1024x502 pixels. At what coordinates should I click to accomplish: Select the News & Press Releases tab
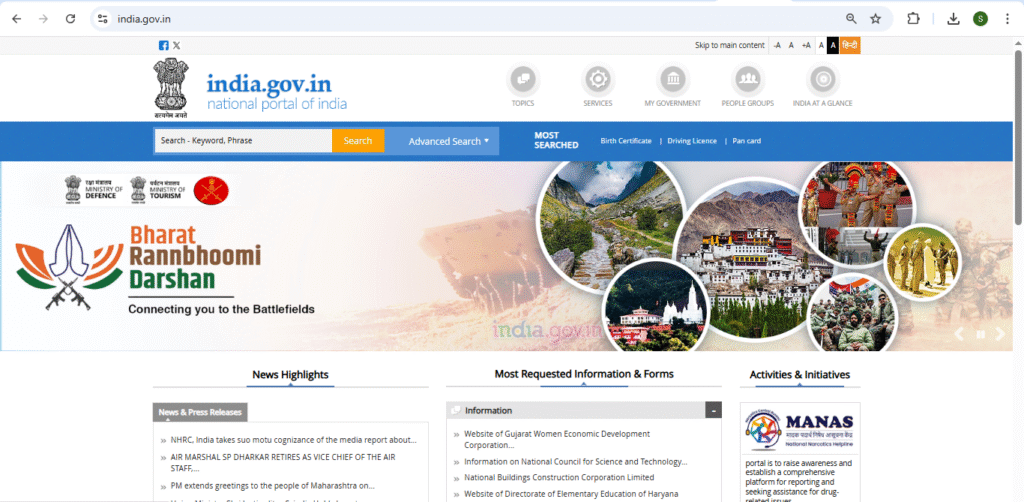pos(200,412)
